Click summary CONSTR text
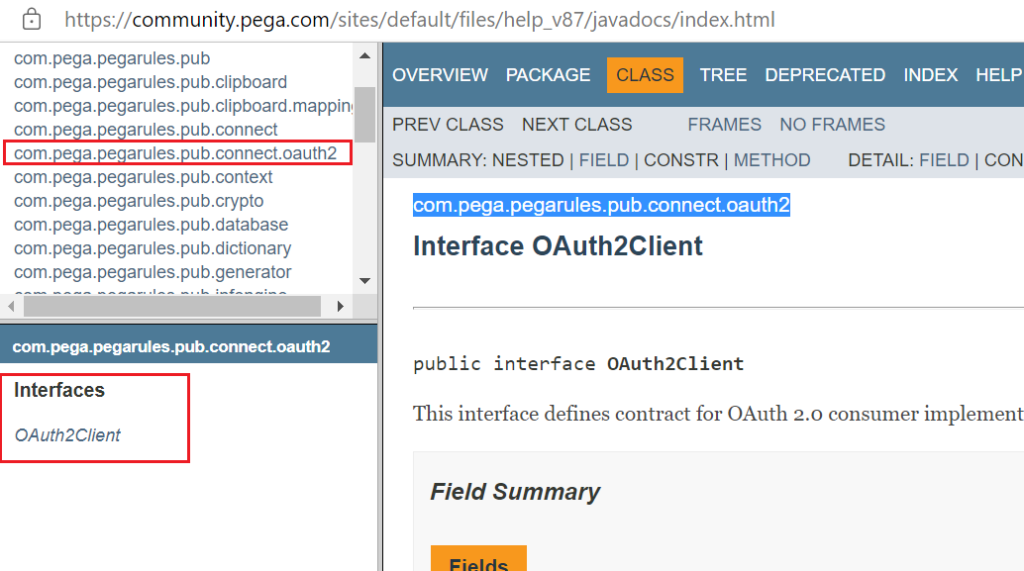Viewport: 1024px width, 571px height. click(681, 160)
